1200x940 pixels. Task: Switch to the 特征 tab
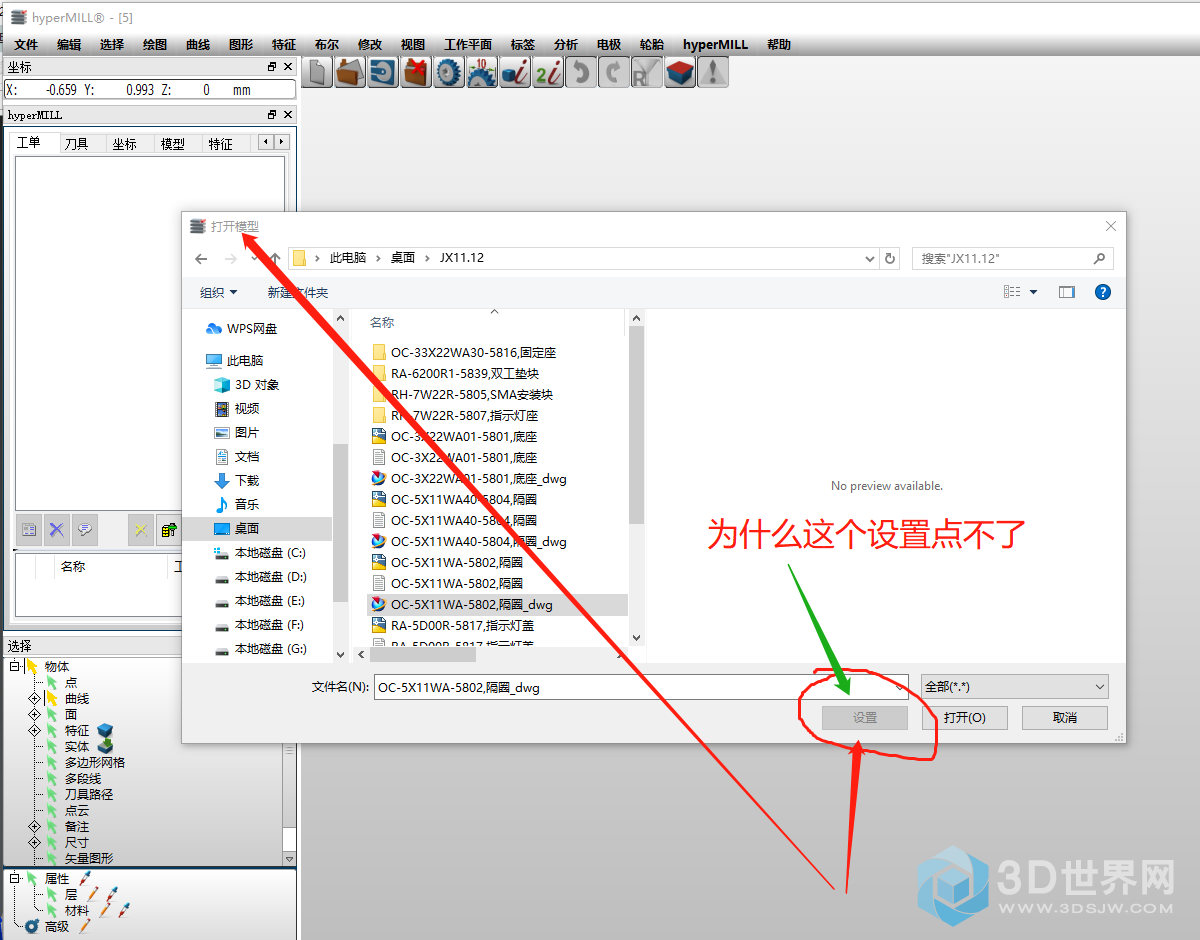[221, 143]
